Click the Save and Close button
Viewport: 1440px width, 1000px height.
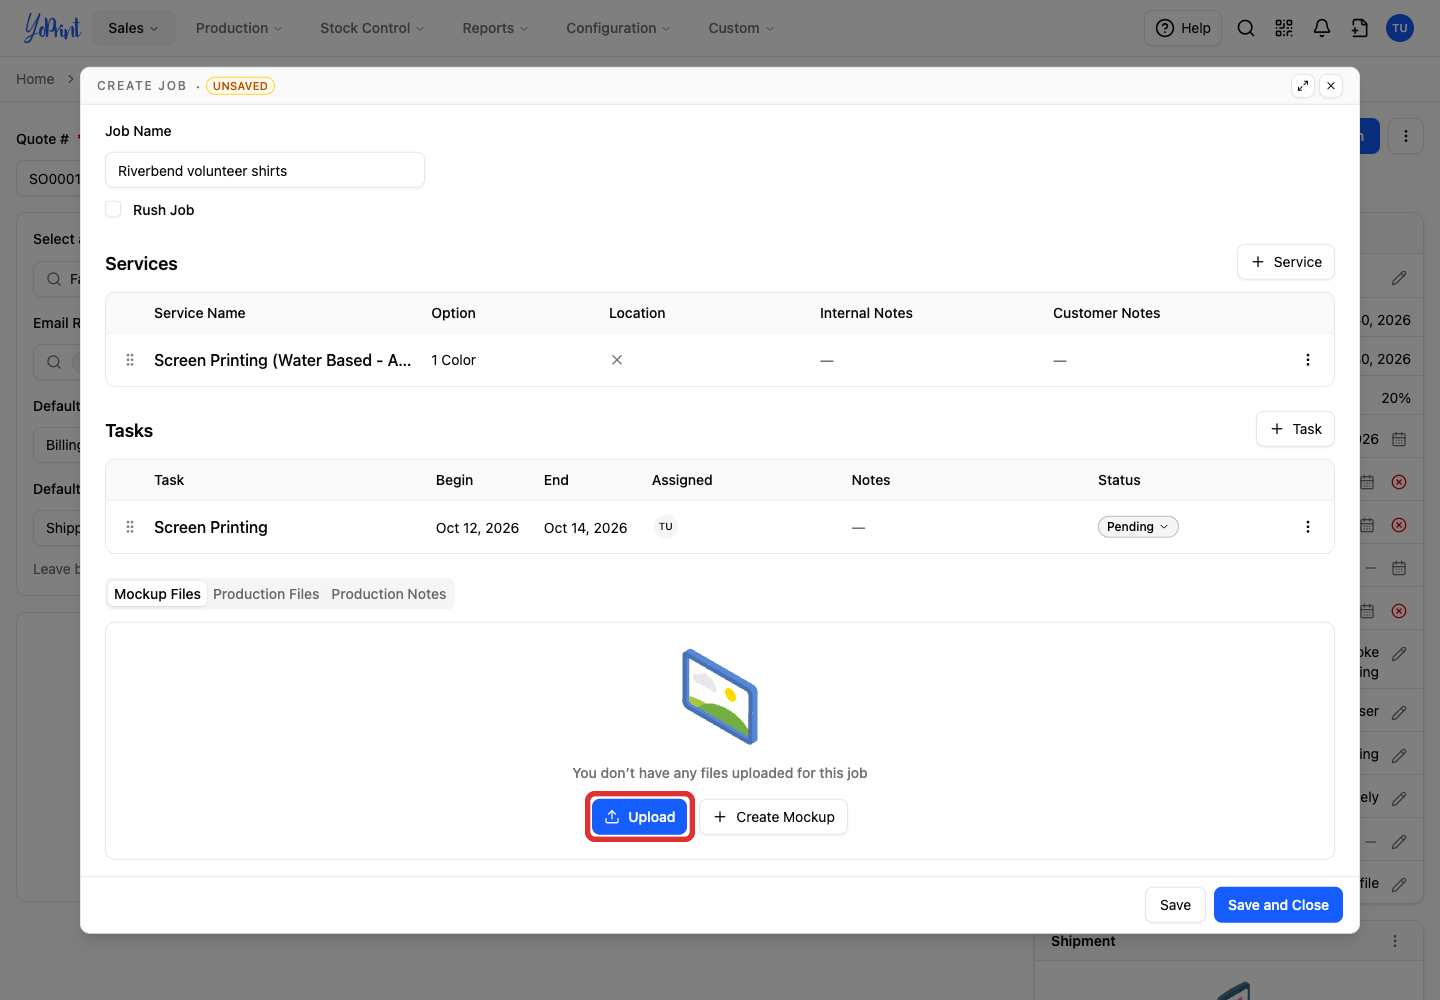pyautogui.click(x=1278, y=905)
